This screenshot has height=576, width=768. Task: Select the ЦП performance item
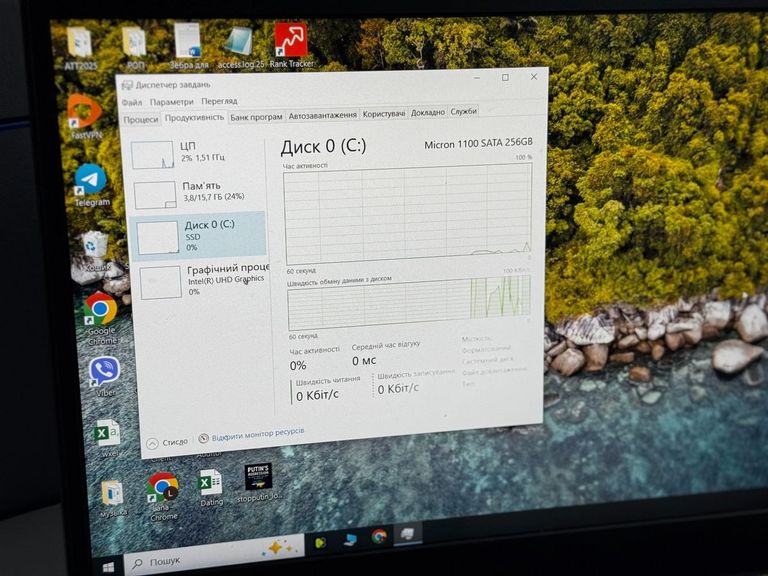coord(196,153)
